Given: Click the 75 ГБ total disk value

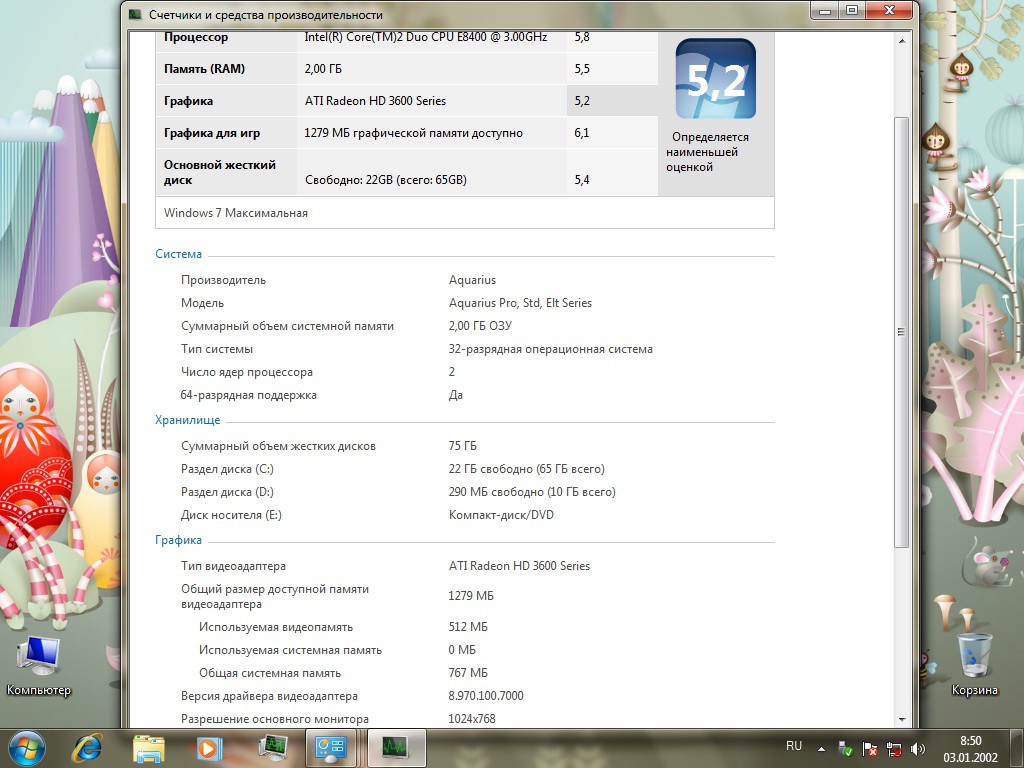Looking at the screenshot, I should tap(462, 446).
